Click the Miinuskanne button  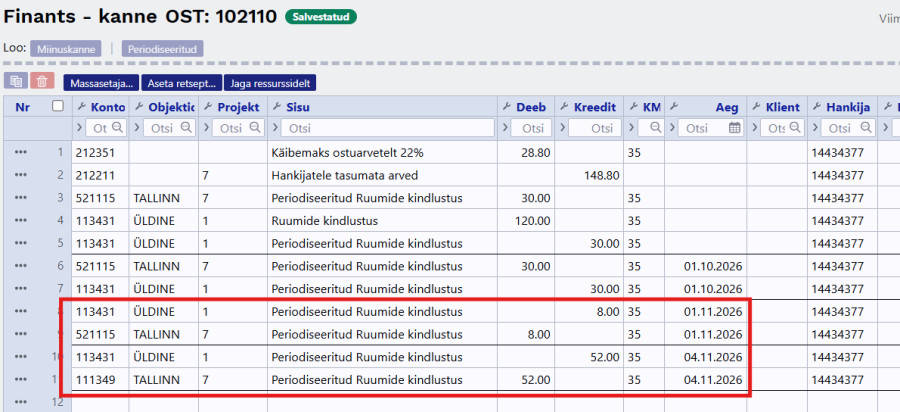[x=66, y=49]
